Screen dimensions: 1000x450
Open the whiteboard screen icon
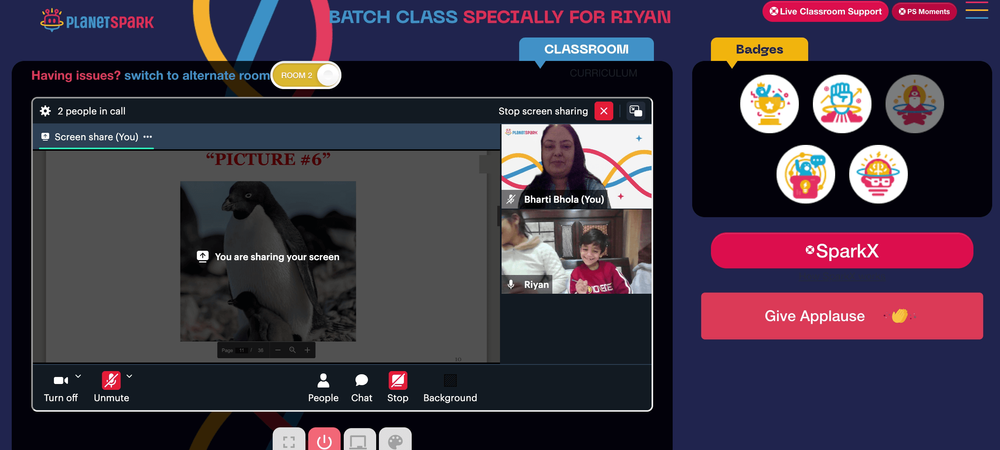[x=360, y=441]
